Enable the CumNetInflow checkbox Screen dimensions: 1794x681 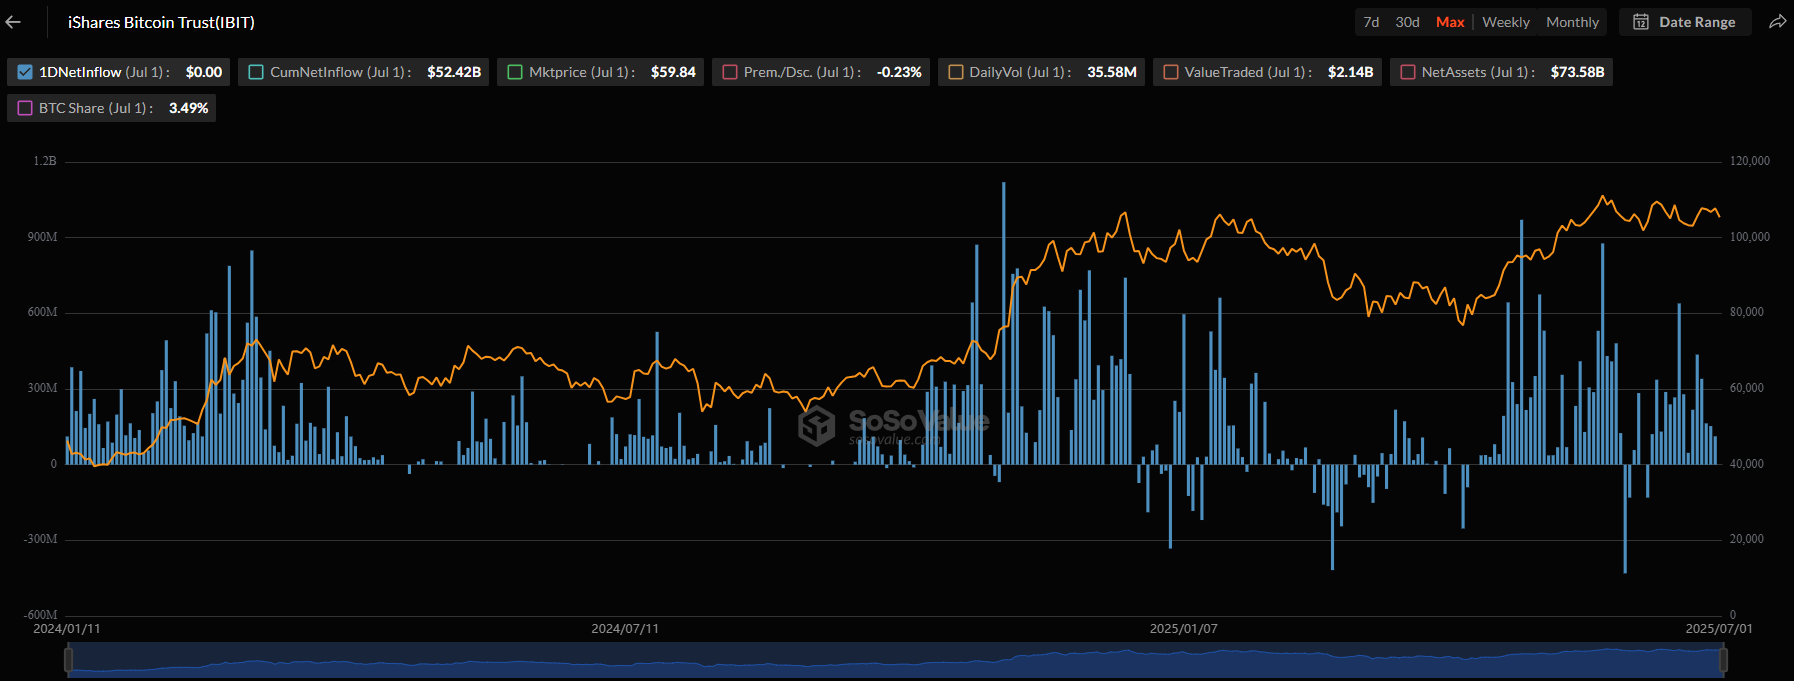(256, 72)
